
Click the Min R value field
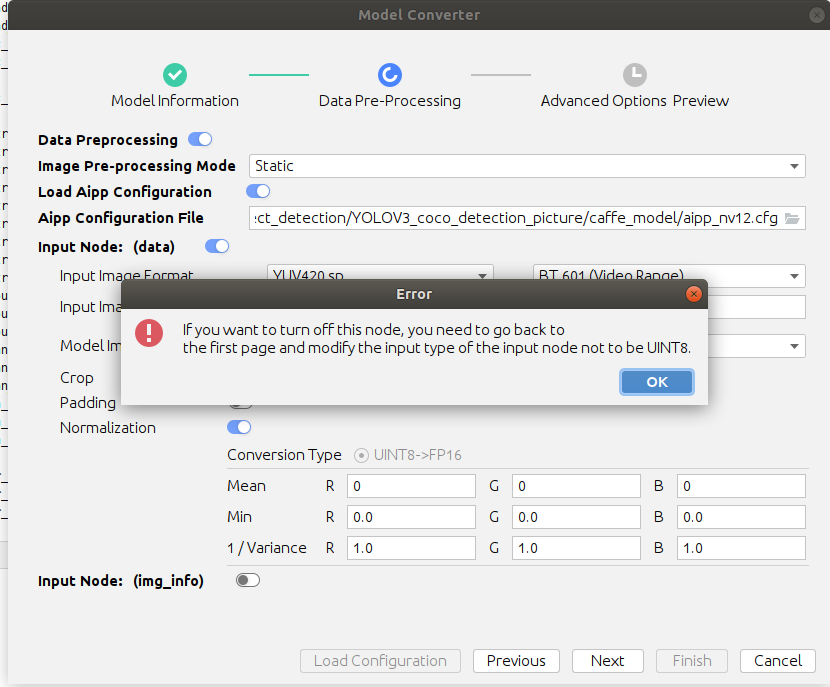coord(411,517)
